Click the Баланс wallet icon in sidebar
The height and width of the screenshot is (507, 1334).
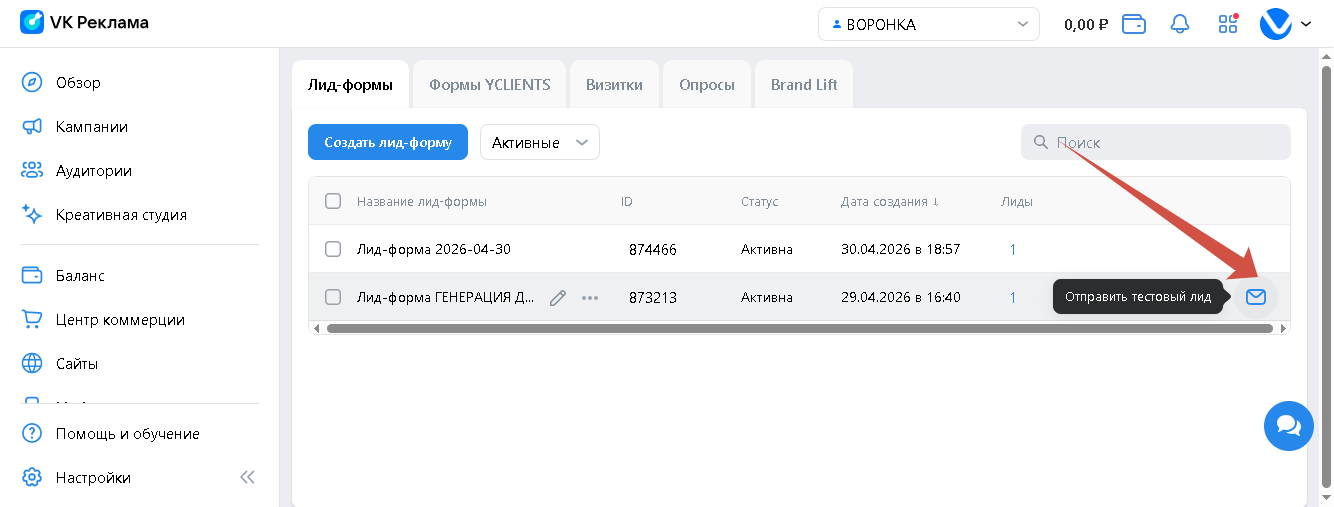pyautogui.click(x=32, y=276)
